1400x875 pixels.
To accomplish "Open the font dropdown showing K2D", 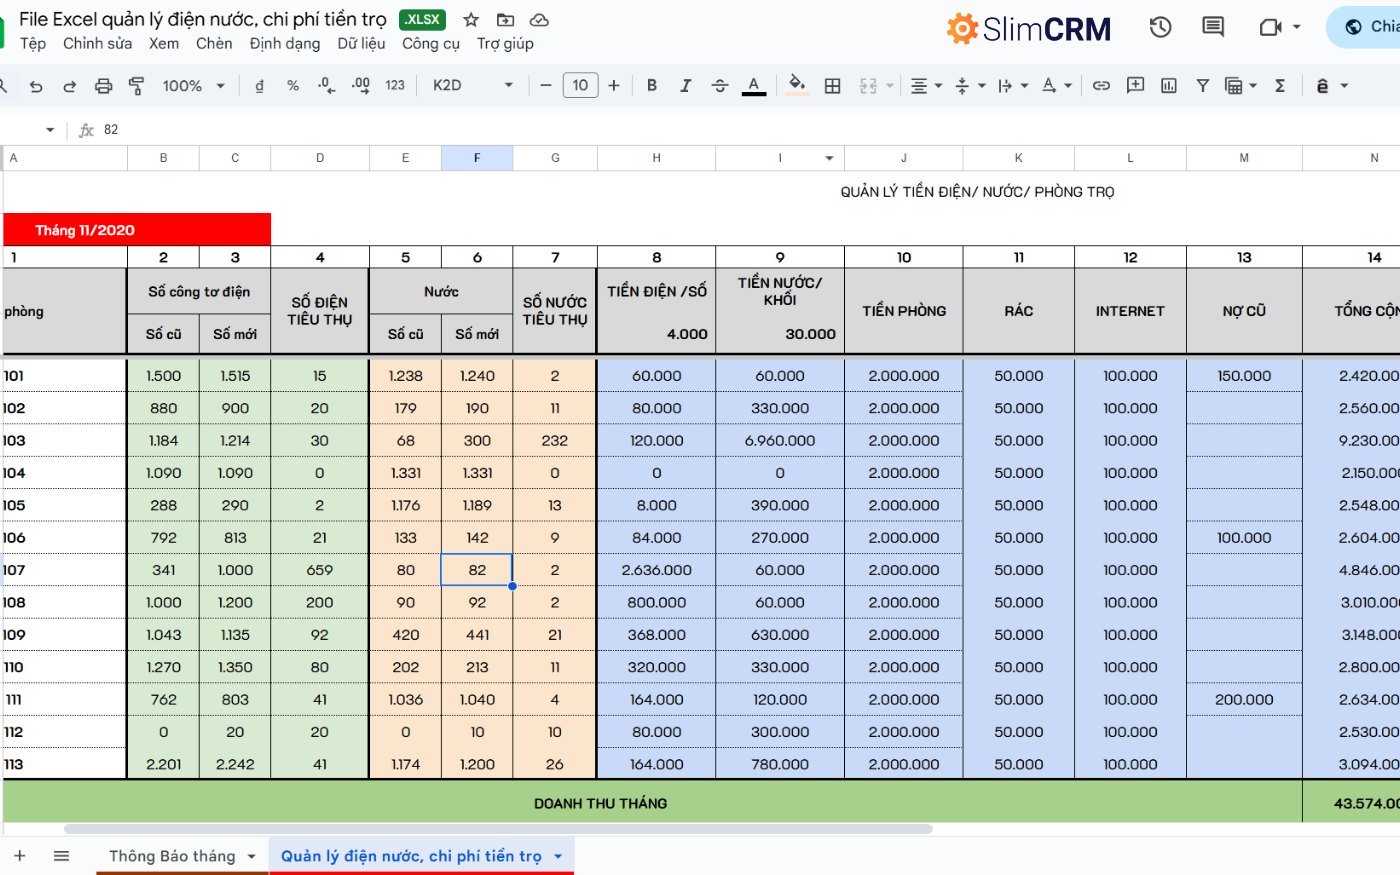I will tap(468, 85).
